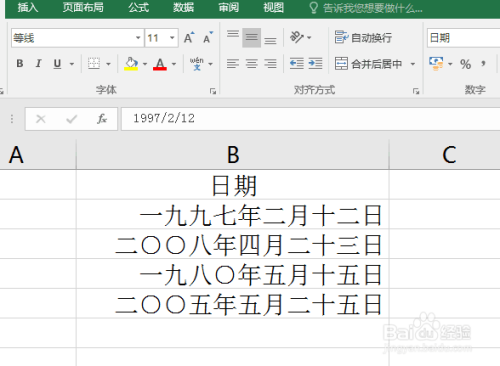This screenshot has width=500, height=366.
Task: Open 插入 tab
Action: tap(28, 7)
